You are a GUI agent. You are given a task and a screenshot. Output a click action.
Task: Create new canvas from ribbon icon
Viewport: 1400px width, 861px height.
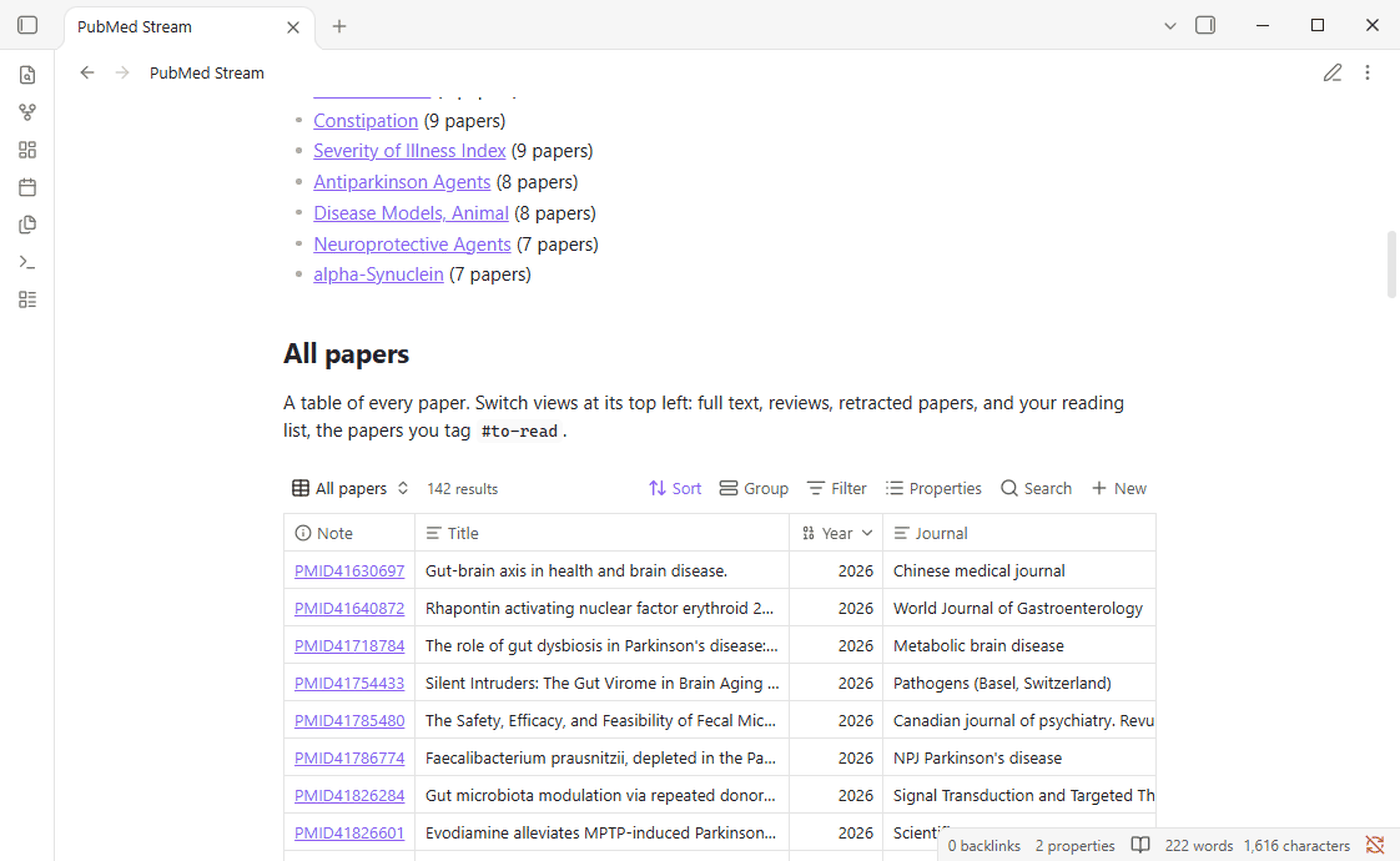27,150
